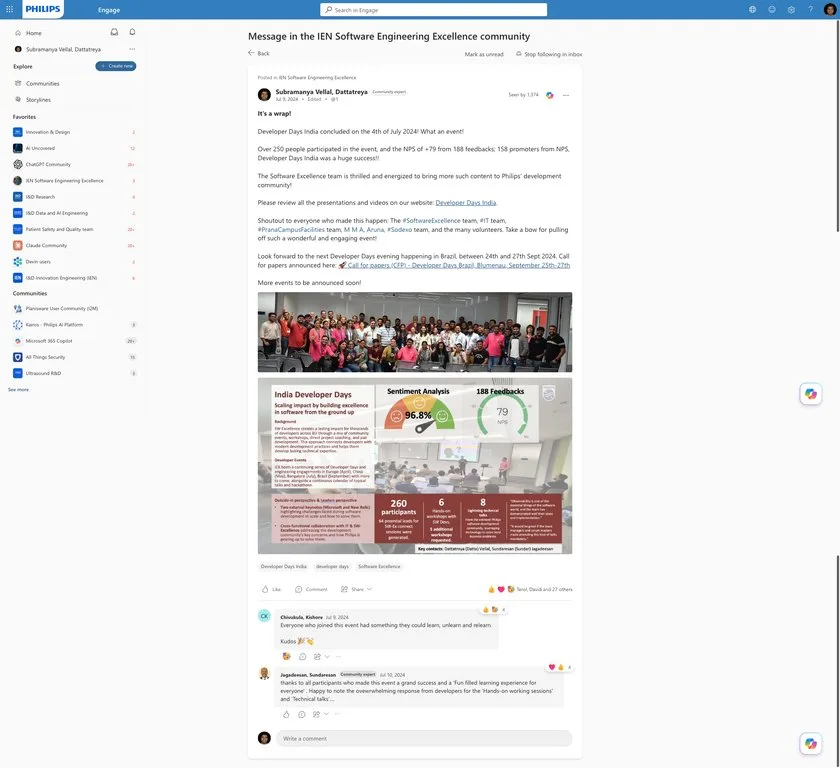This screenshot has width=840, height=768.
Task: Click commenter name Jagadeesan, Sundaresan
Action: [308, 675]
